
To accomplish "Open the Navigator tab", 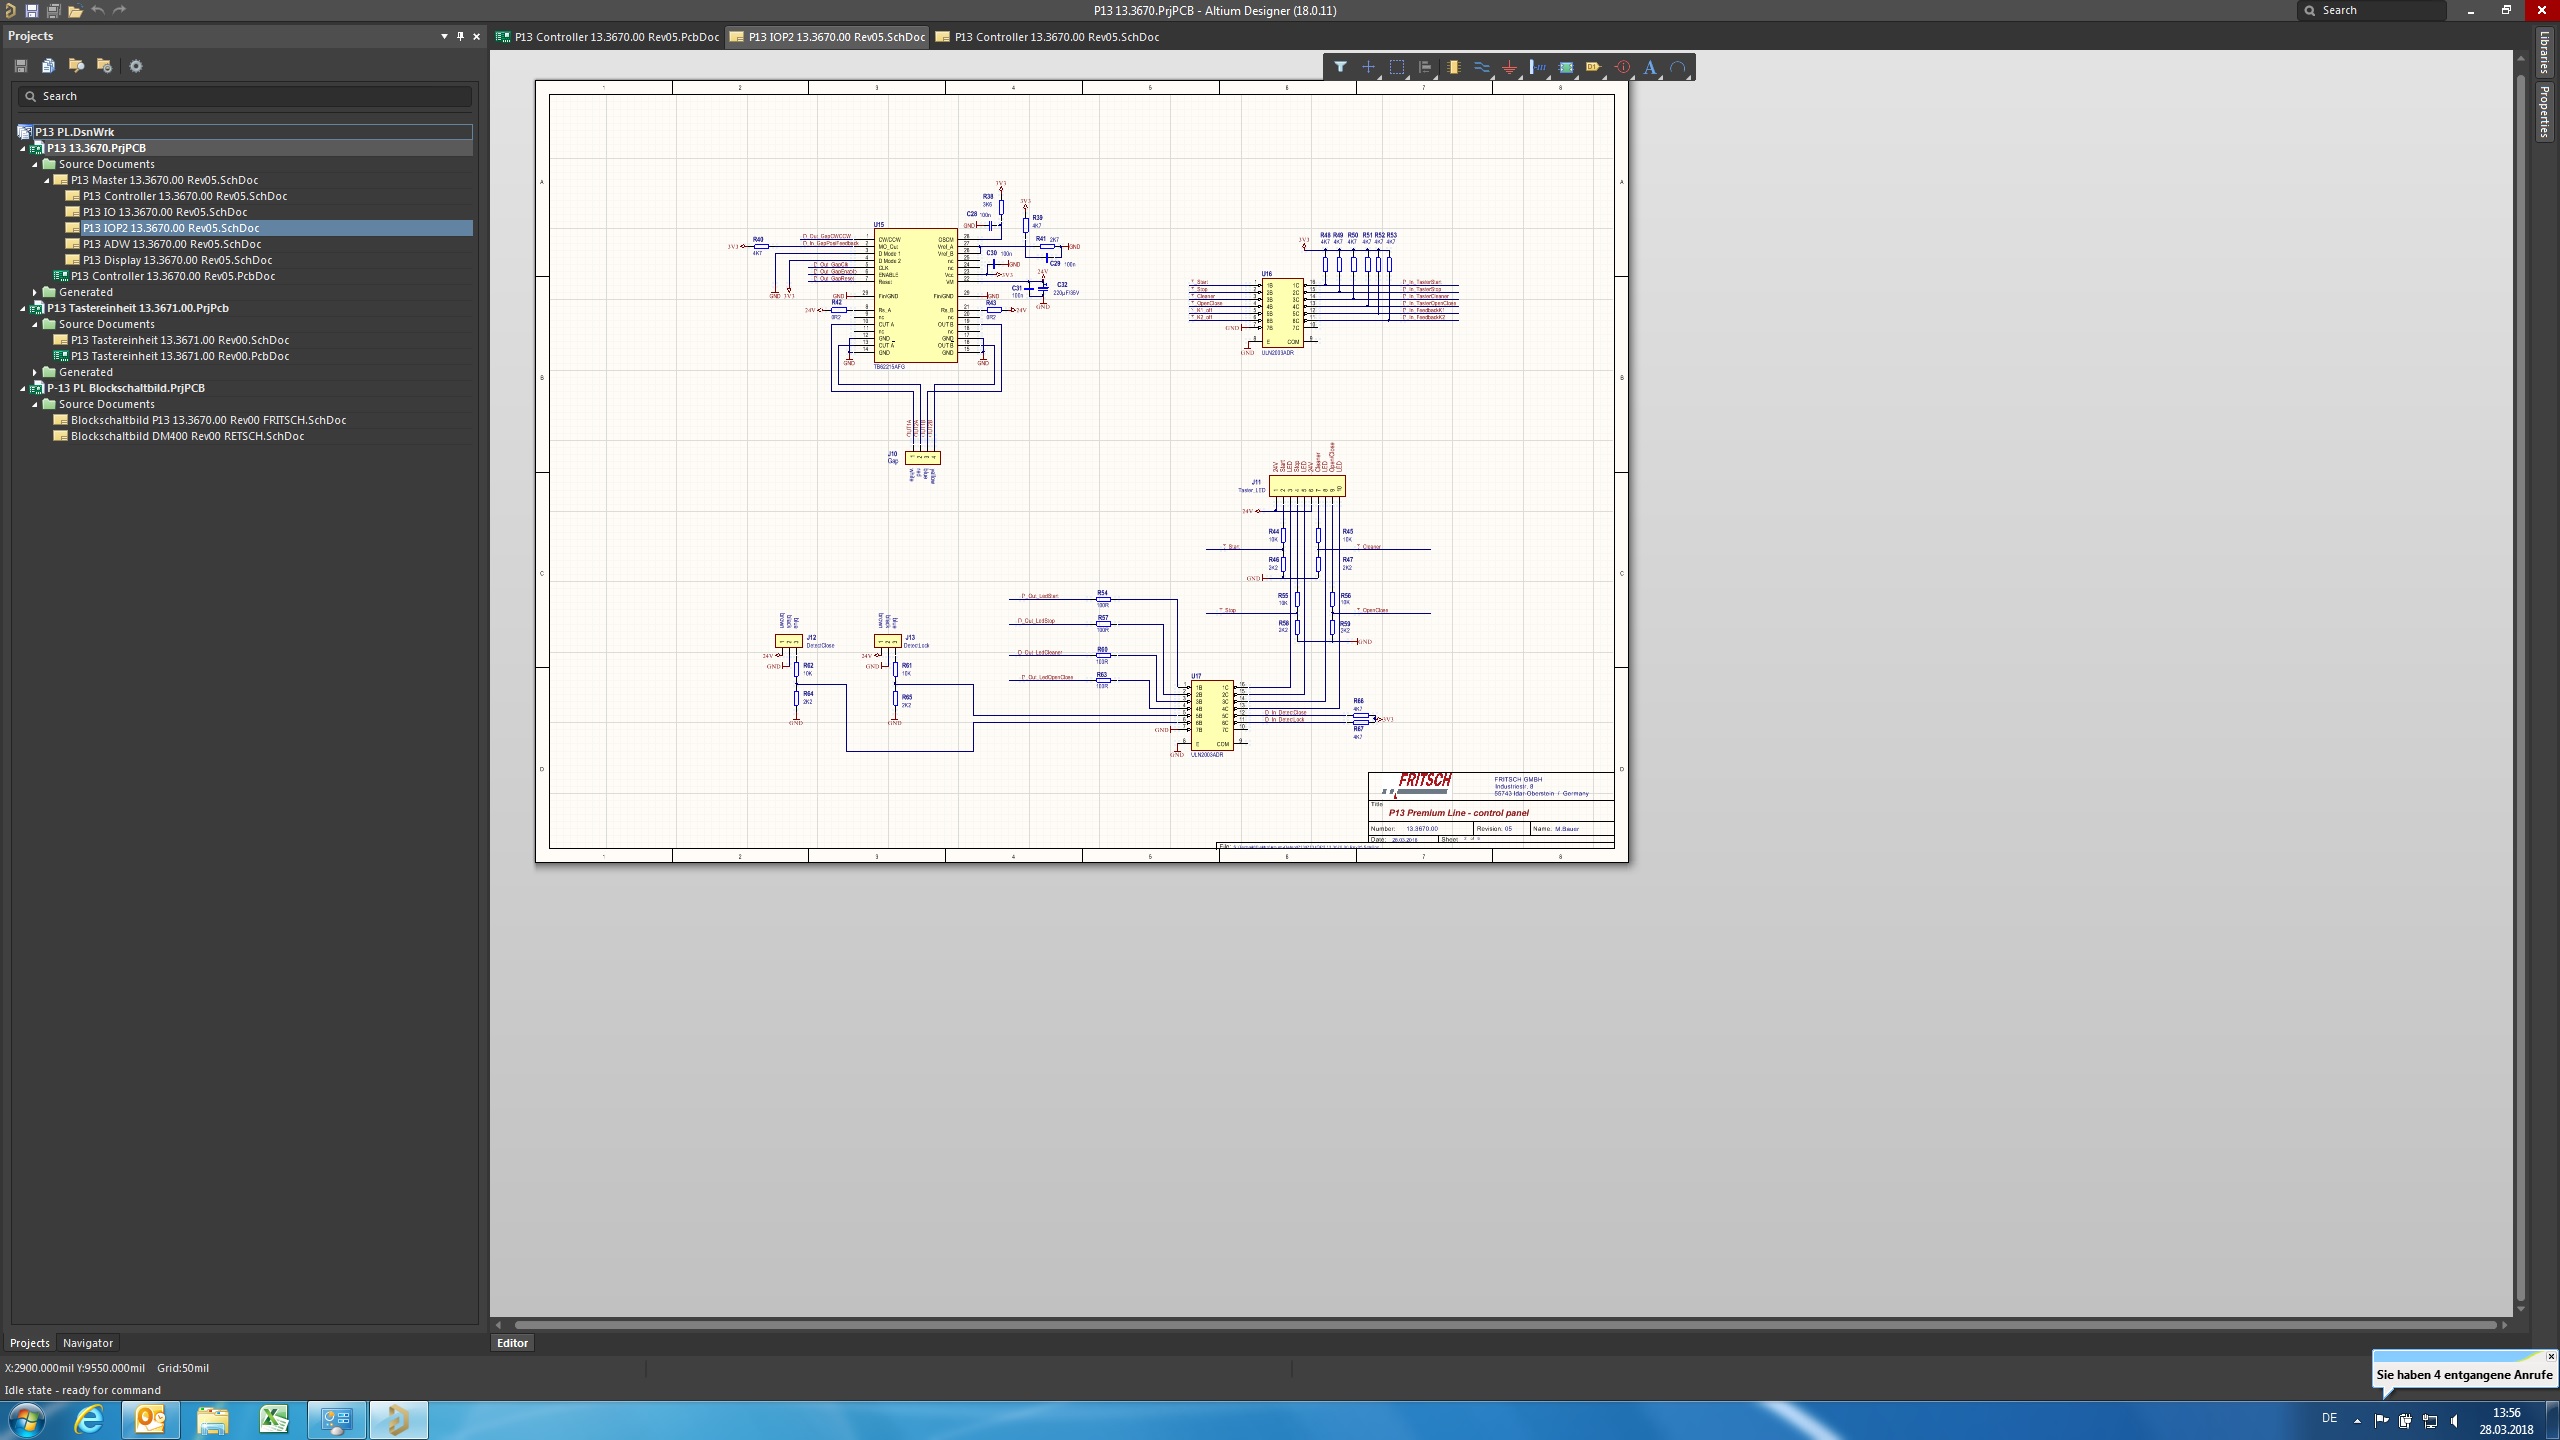I will [x=88, y=1343].
